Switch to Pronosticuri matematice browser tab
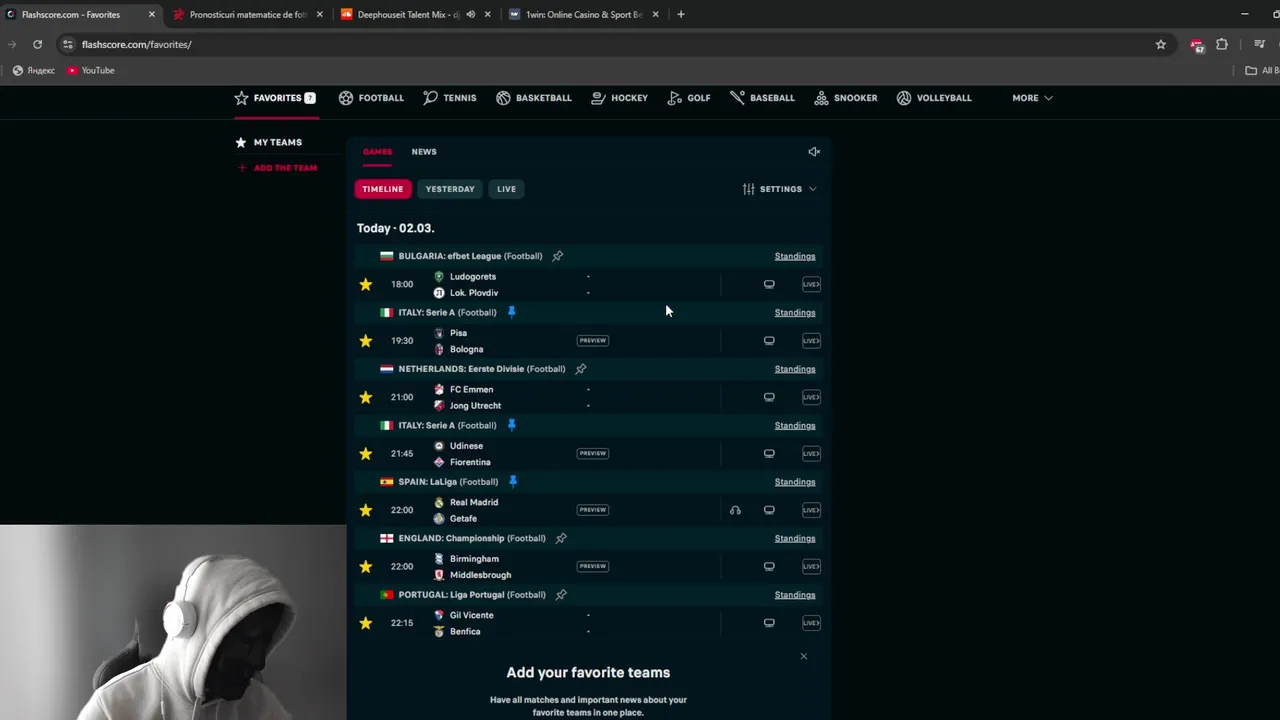The image size is (1280, 720). [x=246, y=15]
